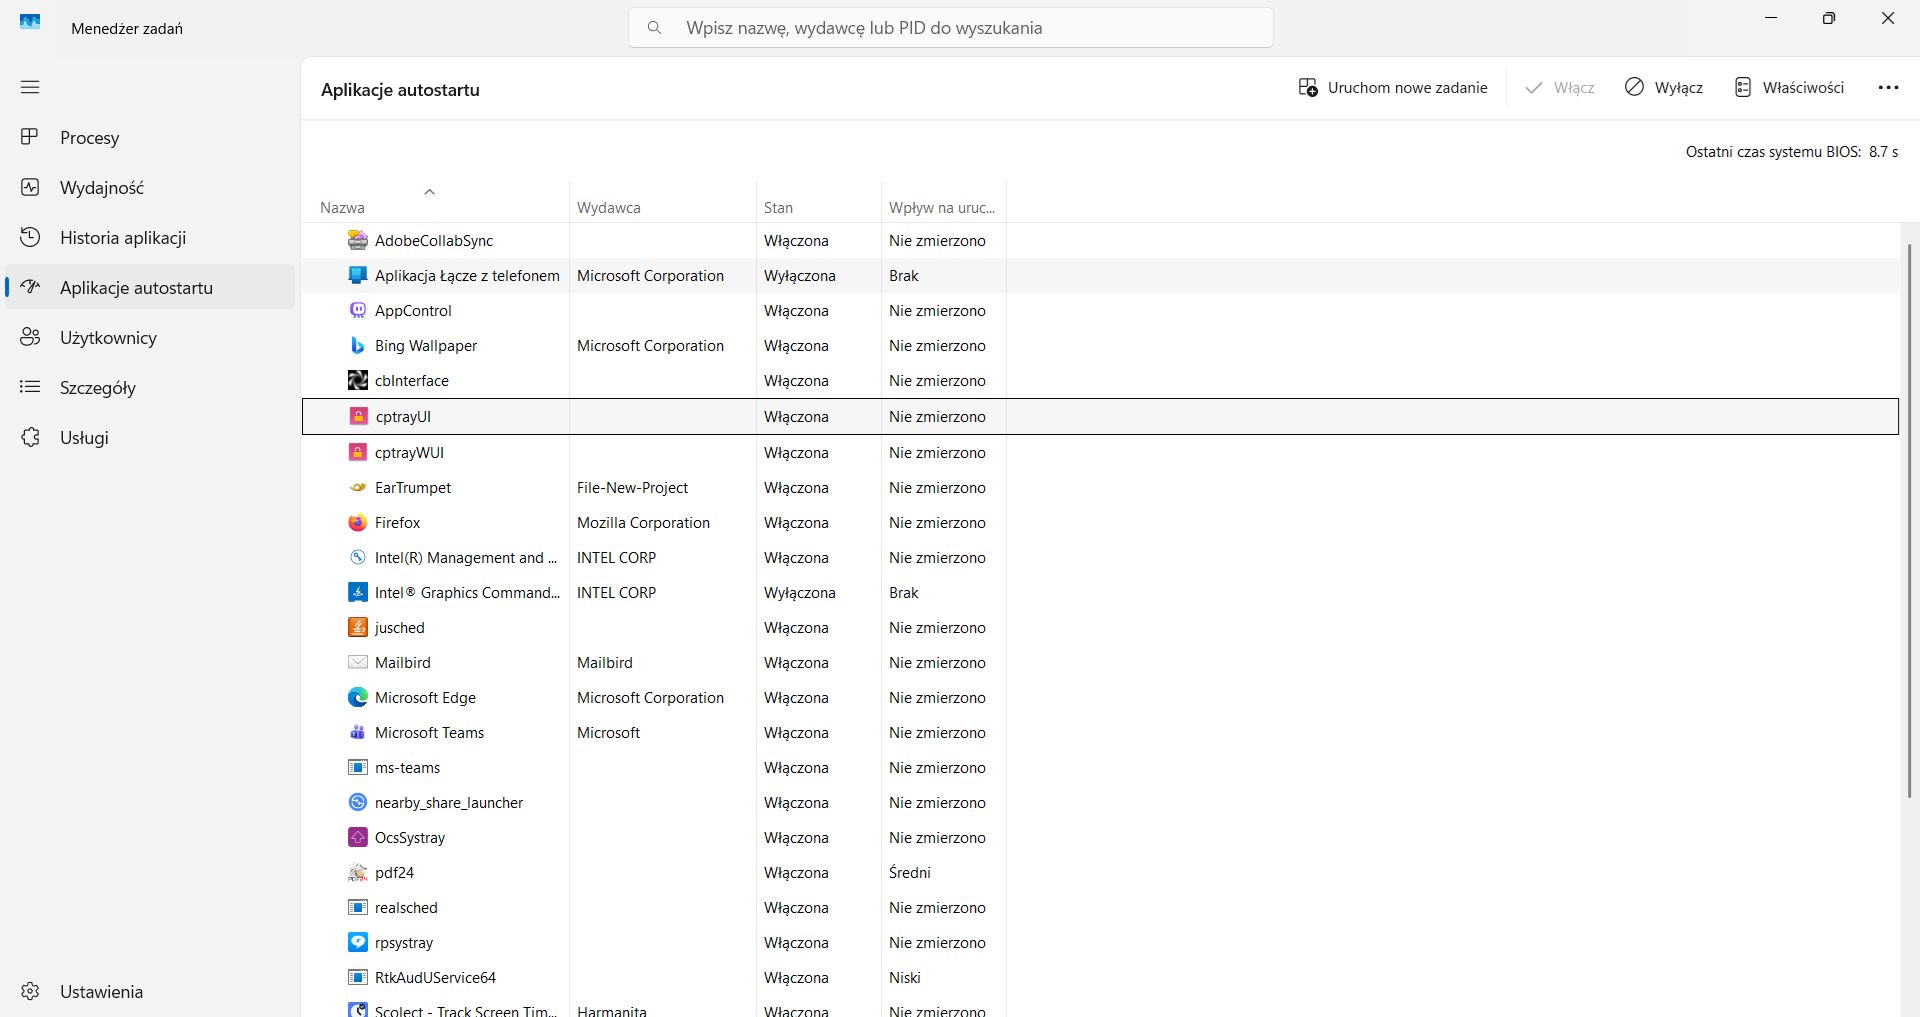The image size is (1920, 1017).
Task: Open the Szczegóły tab
Action: [150, 388]
